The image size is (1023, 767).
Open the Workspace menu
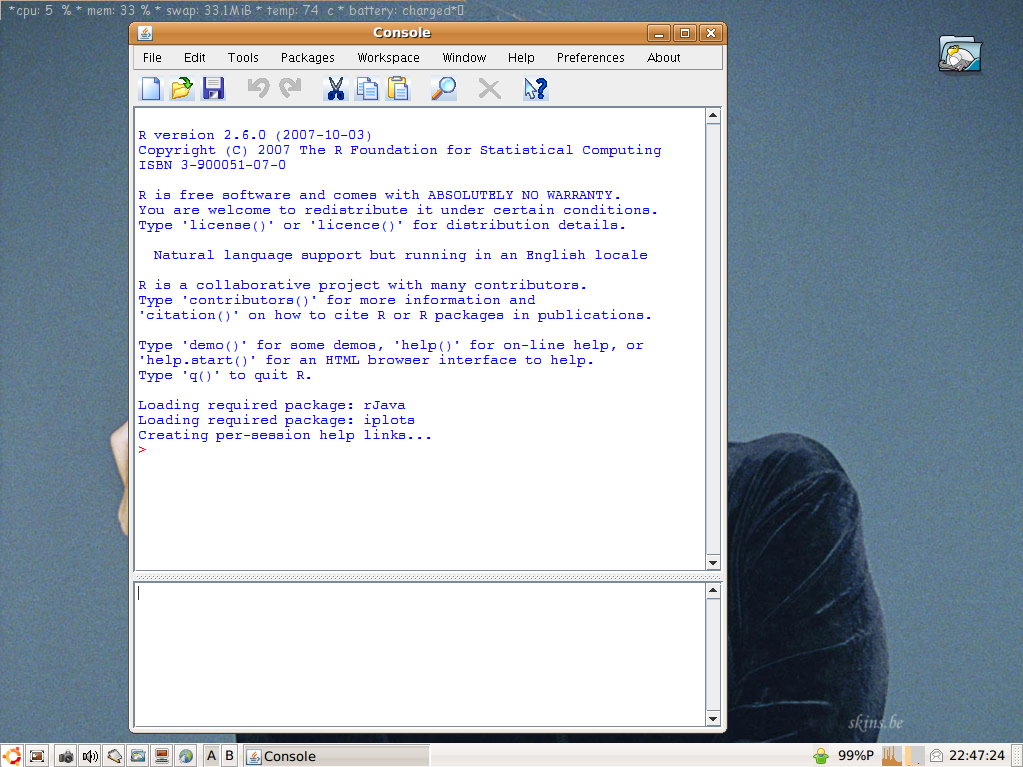(x=388, y=57)
